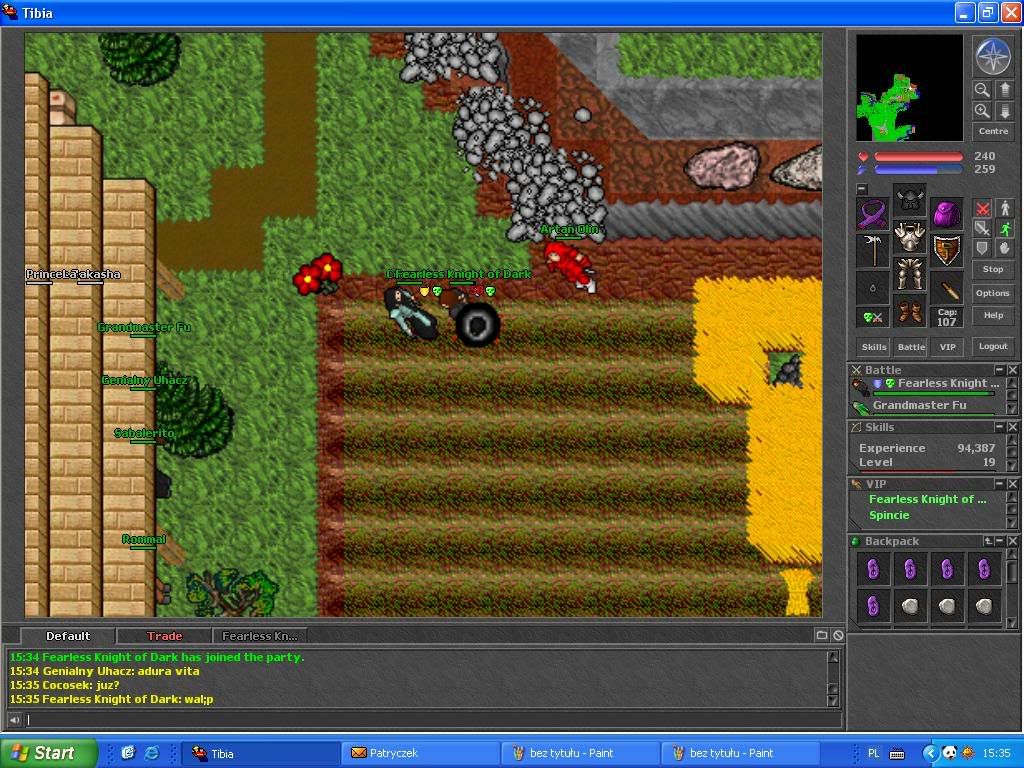Viewport: 1024px width, 768px height.
Task: Move the minimap up one floor
Action: [x=1004, y=90]
